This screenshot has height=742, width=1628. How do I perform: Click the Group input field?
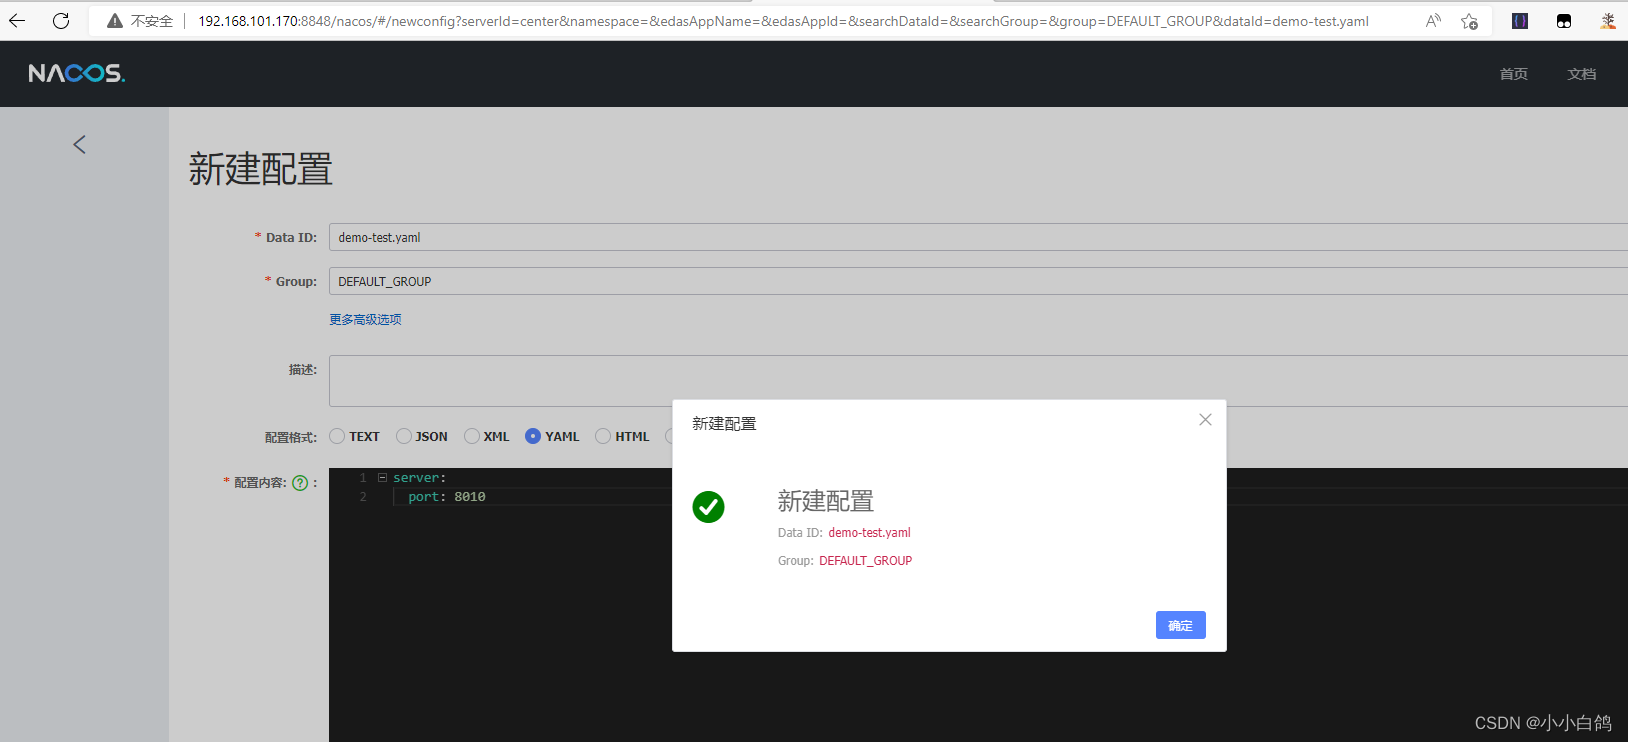click(x=978, y=281)
